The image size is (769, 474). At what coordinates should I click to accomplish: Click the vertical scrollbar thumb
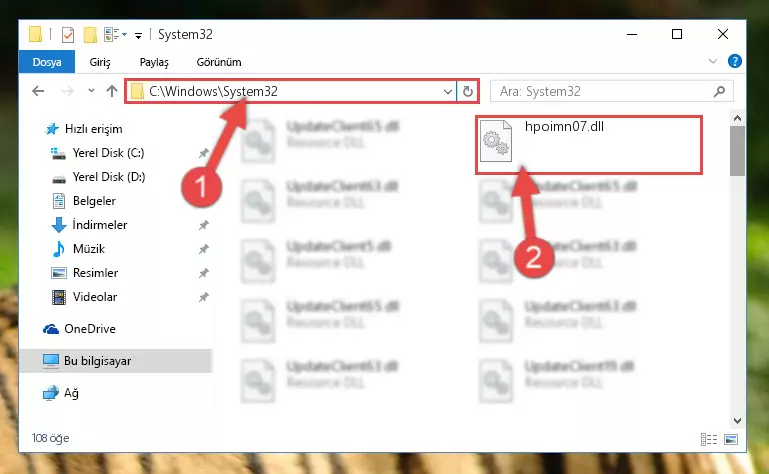click(737, 151)
